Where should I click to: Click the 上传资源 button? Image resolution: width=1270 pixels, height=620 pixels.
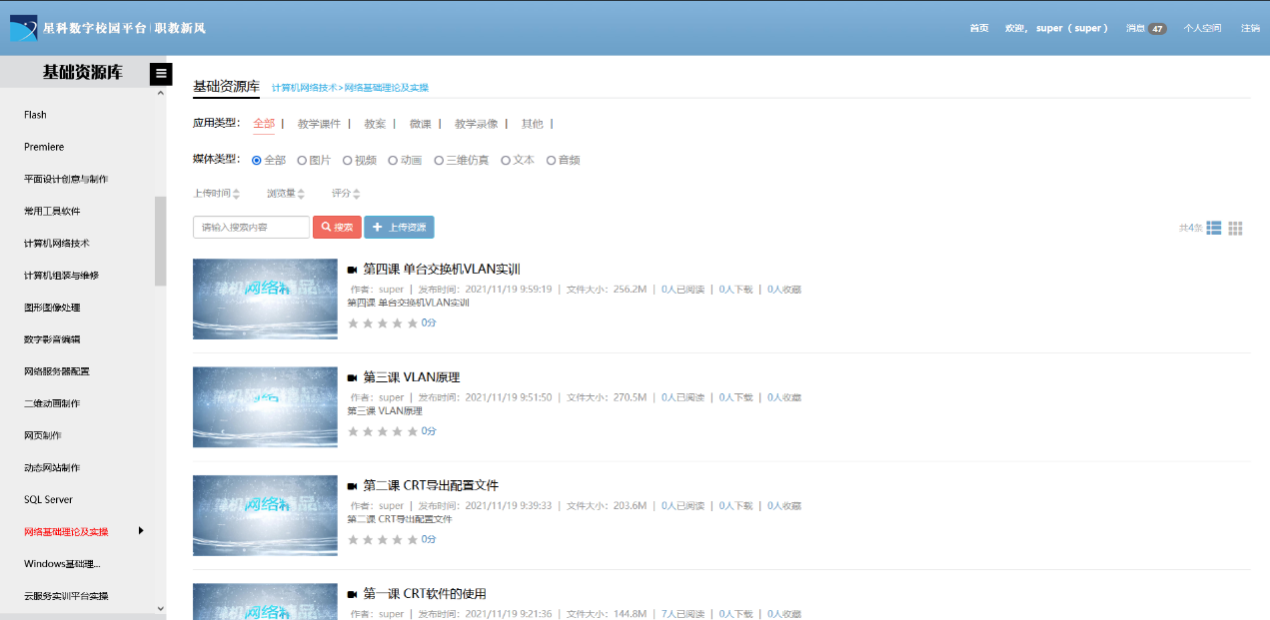click(399, 227)
